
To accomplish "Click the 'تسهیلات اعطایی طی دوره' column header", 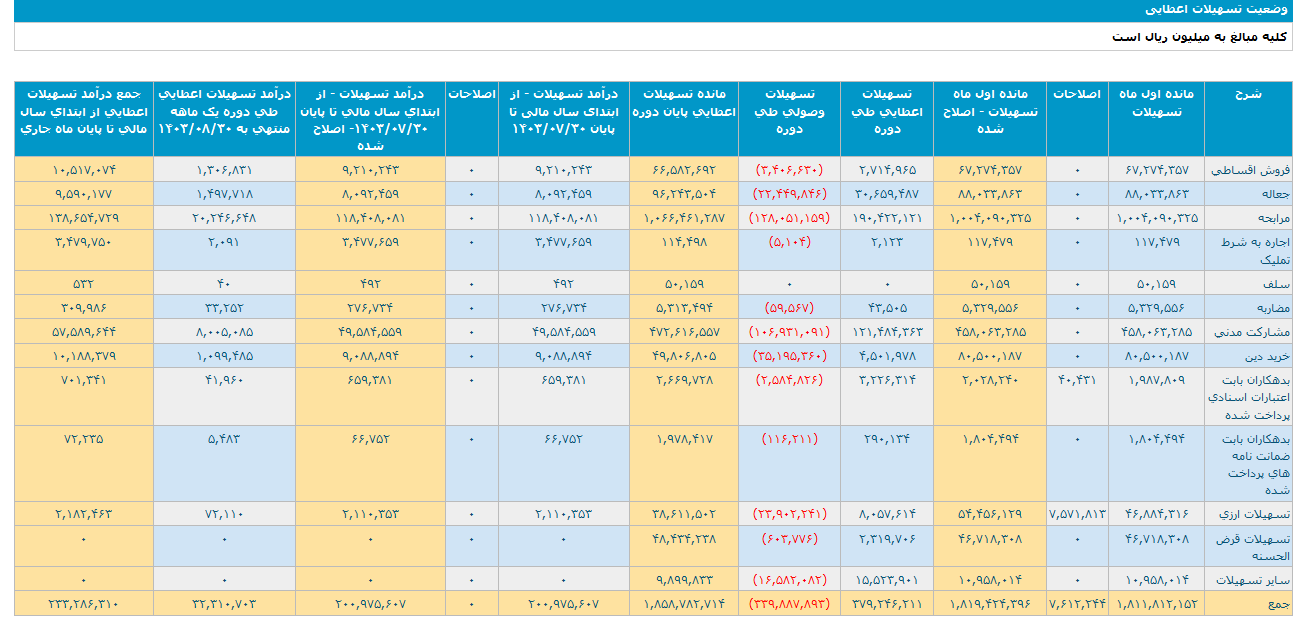I will 887,111.
